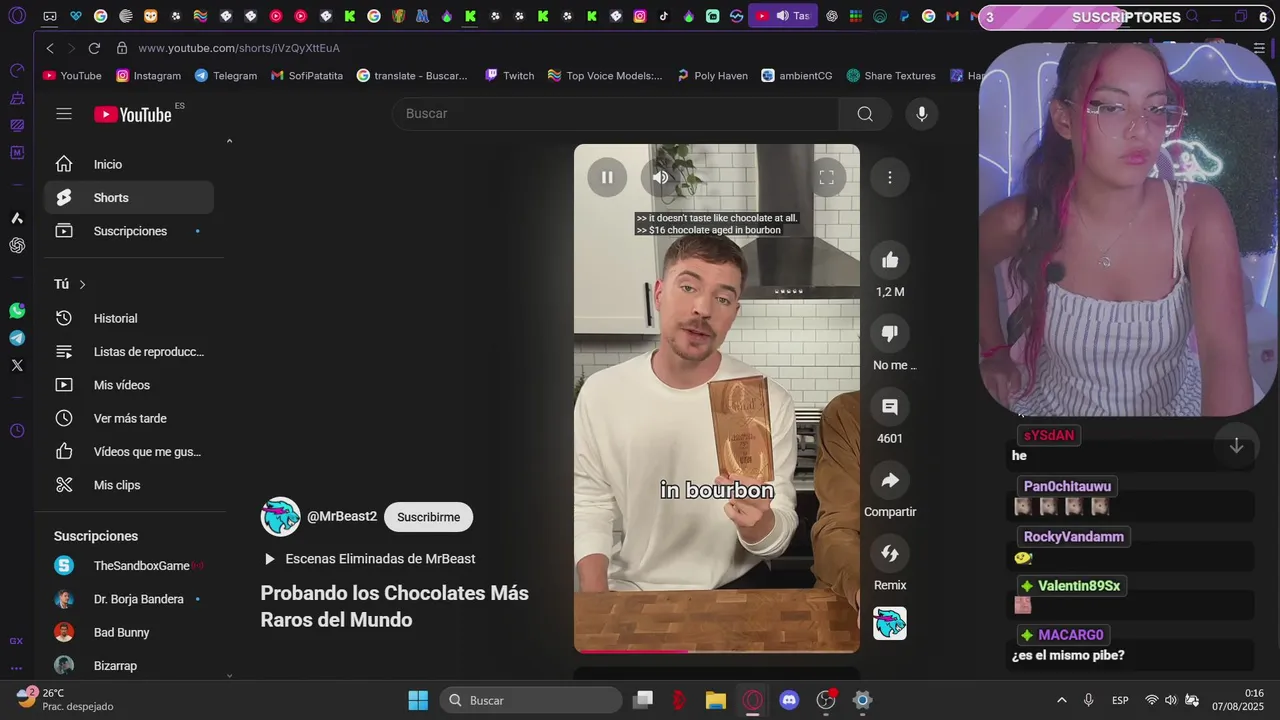Open the Opera menu logo

pyautogui.click(x=17, y=16)
